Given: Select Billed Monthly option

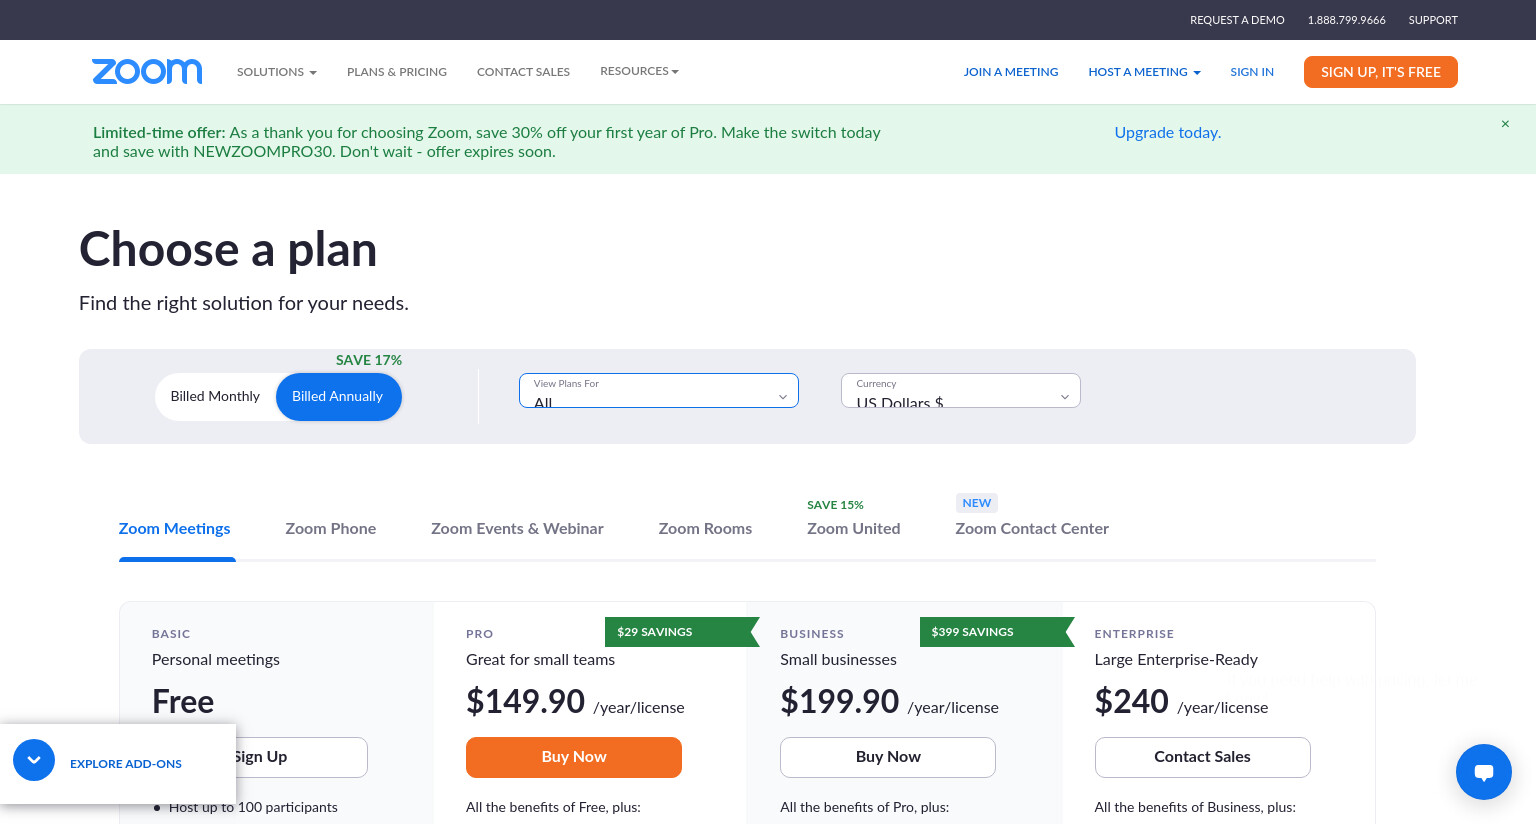Looking at the screenshot, I should coord(215,397).
